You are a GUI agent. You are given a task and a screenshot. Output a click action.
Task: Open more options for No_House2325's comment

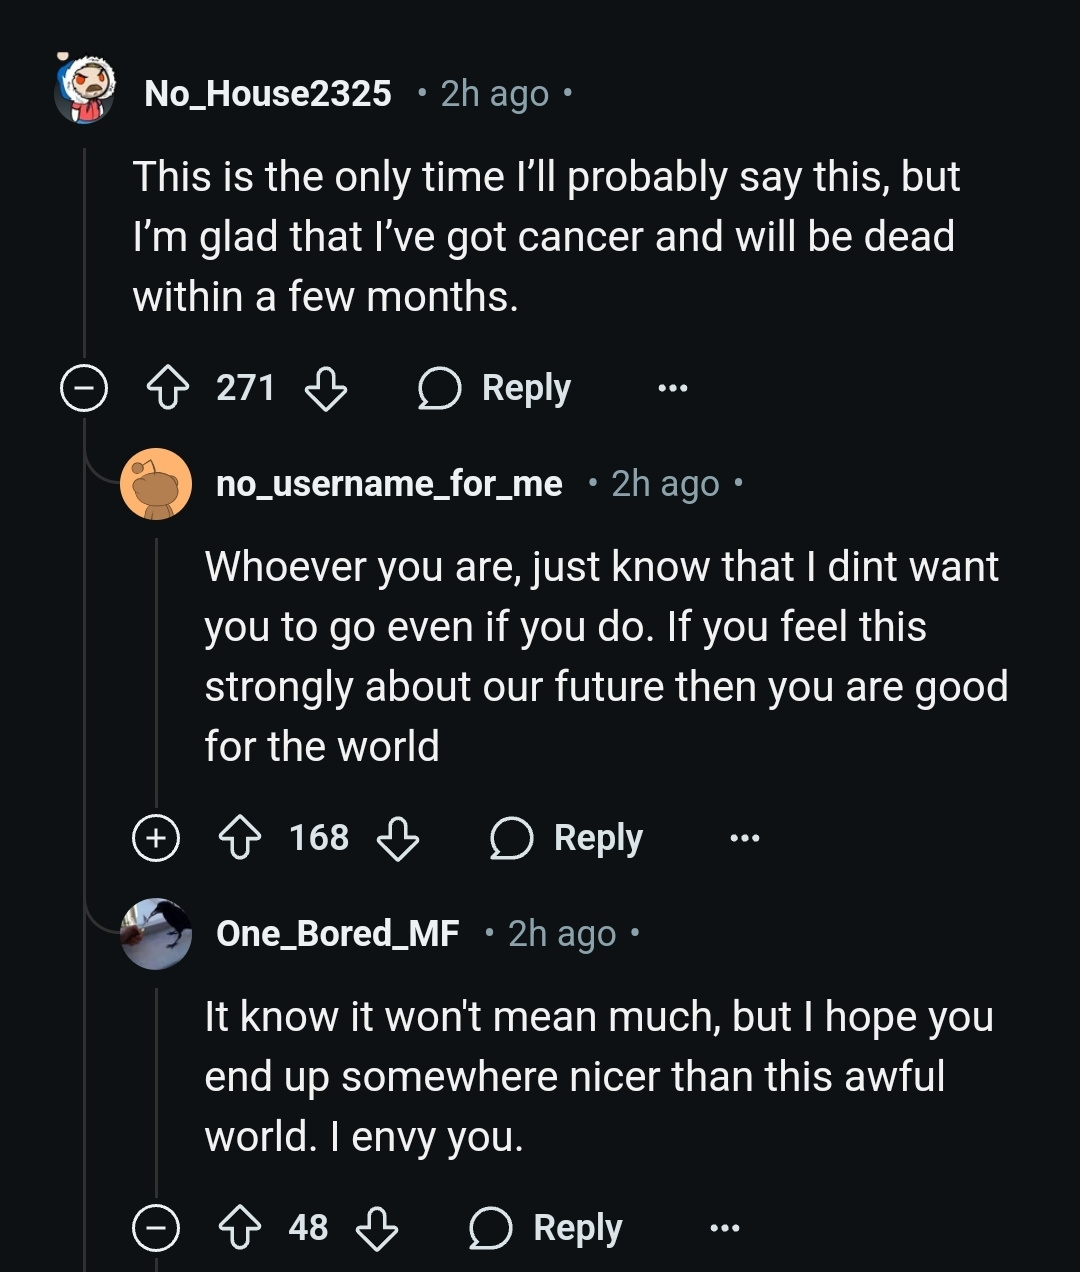(673, 388)
